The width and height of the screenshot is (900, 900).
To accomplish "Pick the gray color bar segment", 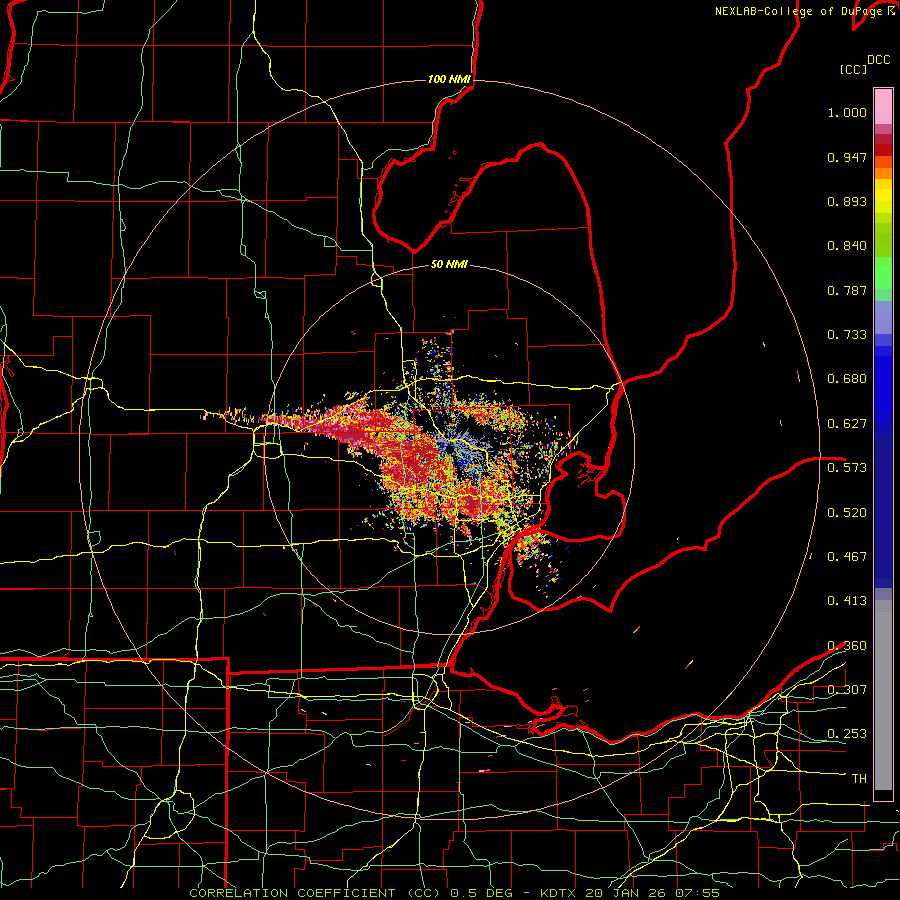I will click(x=883, y=695).
